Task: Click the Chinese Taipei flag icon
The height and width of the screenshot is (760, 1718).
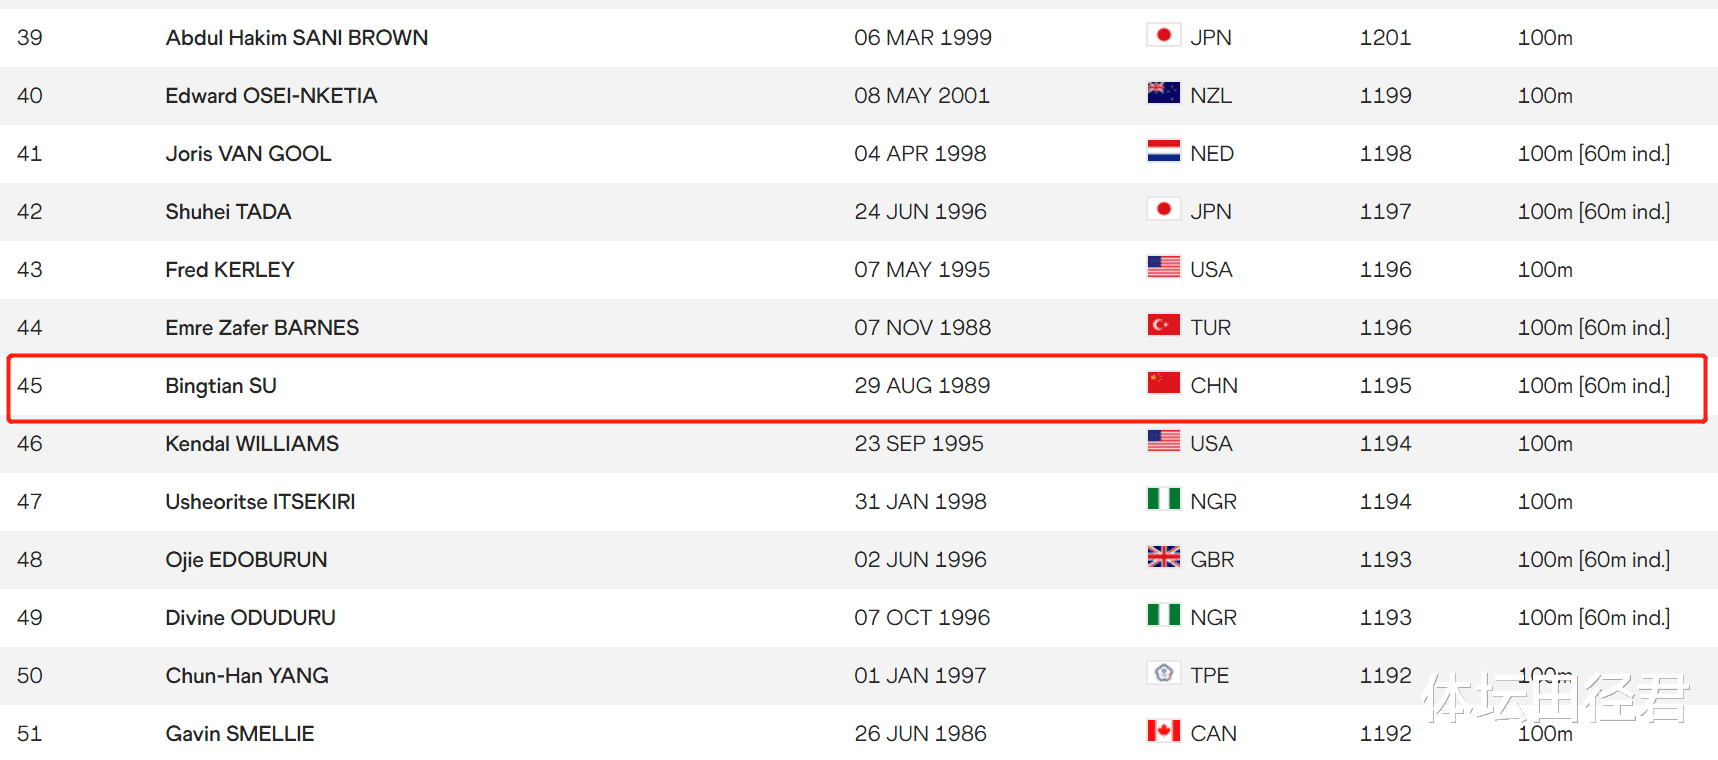Action: (x=1163, y=673)
